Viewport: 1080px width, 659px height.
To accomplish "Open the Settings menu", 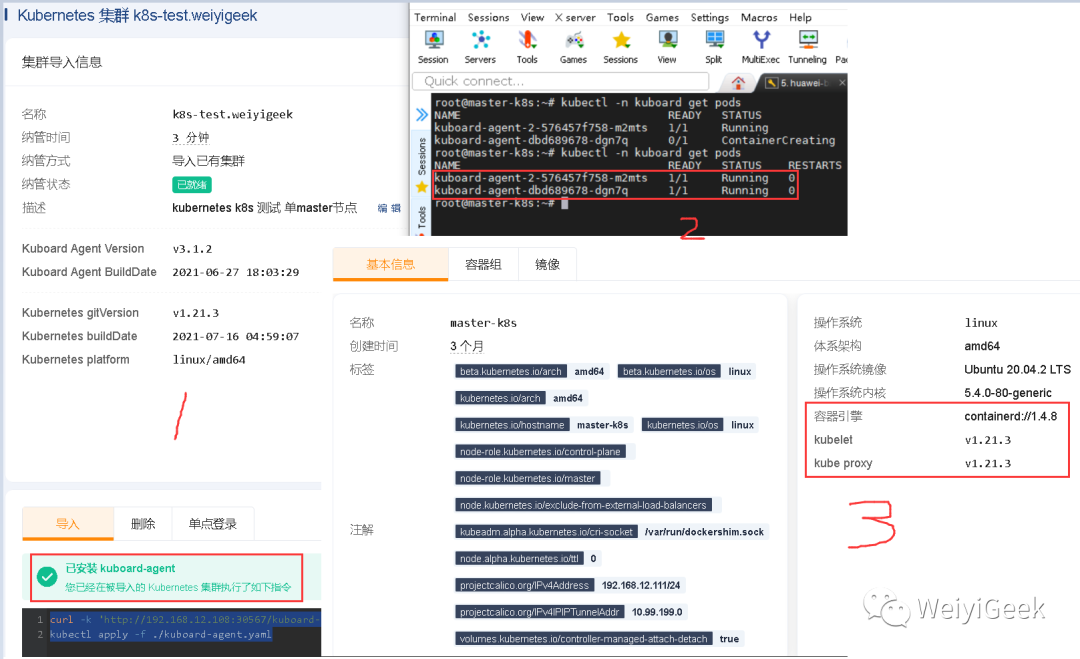I will (x=709, y=17).
